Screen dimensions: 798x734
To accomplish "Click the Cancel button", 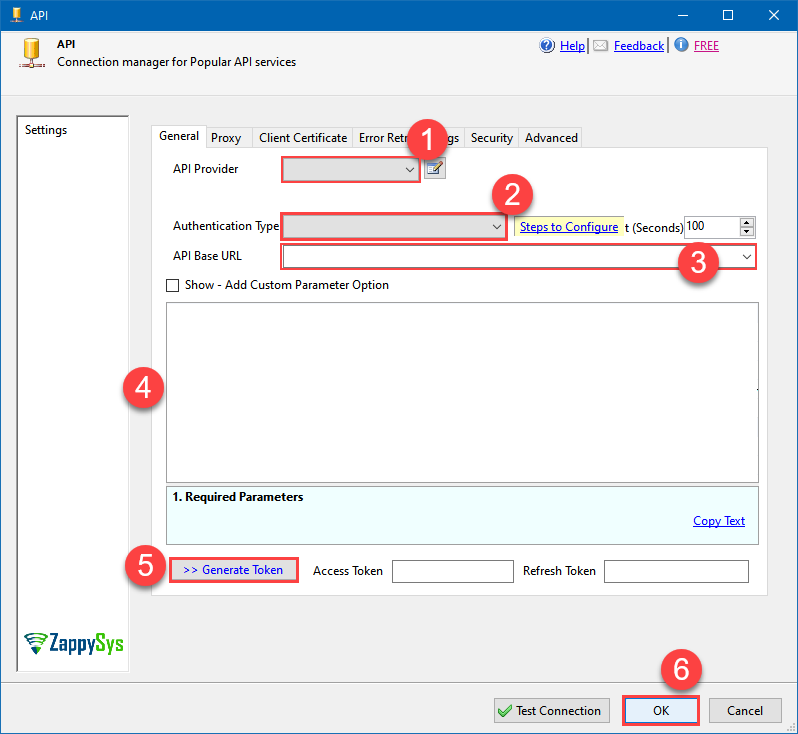I will [x=745, y=711].
